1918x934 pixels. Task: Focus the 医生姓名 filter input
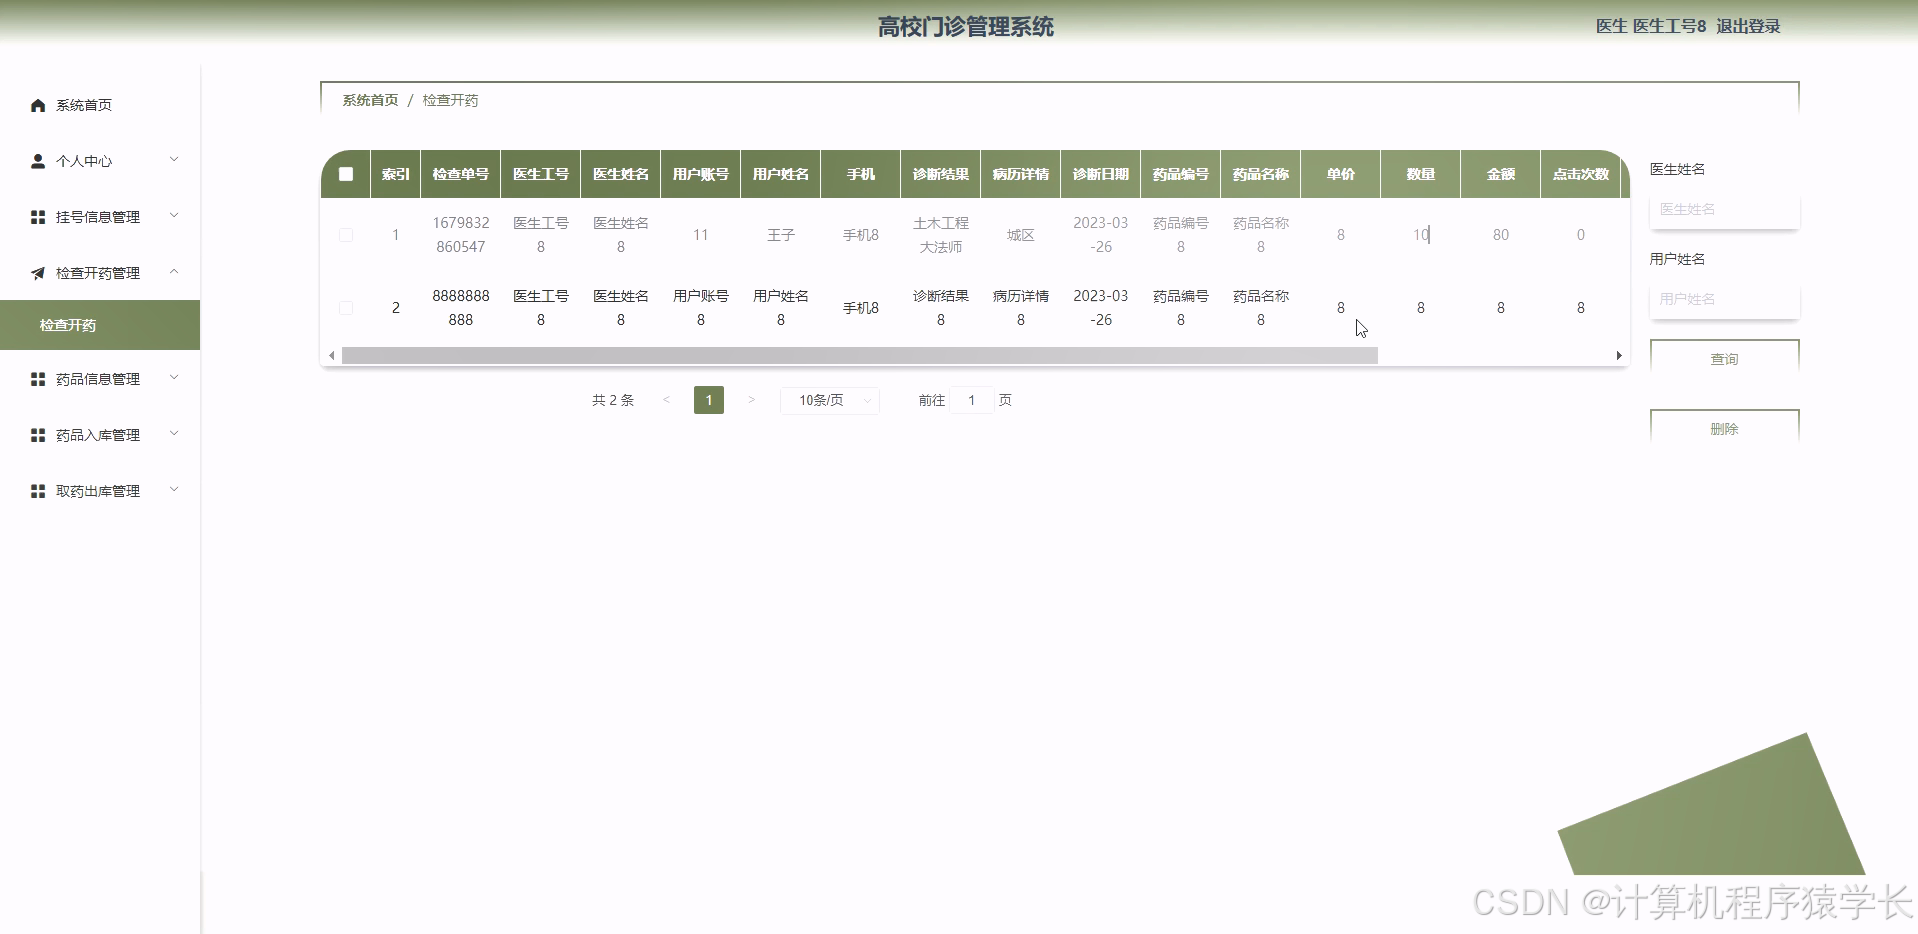click(1724, 209)
